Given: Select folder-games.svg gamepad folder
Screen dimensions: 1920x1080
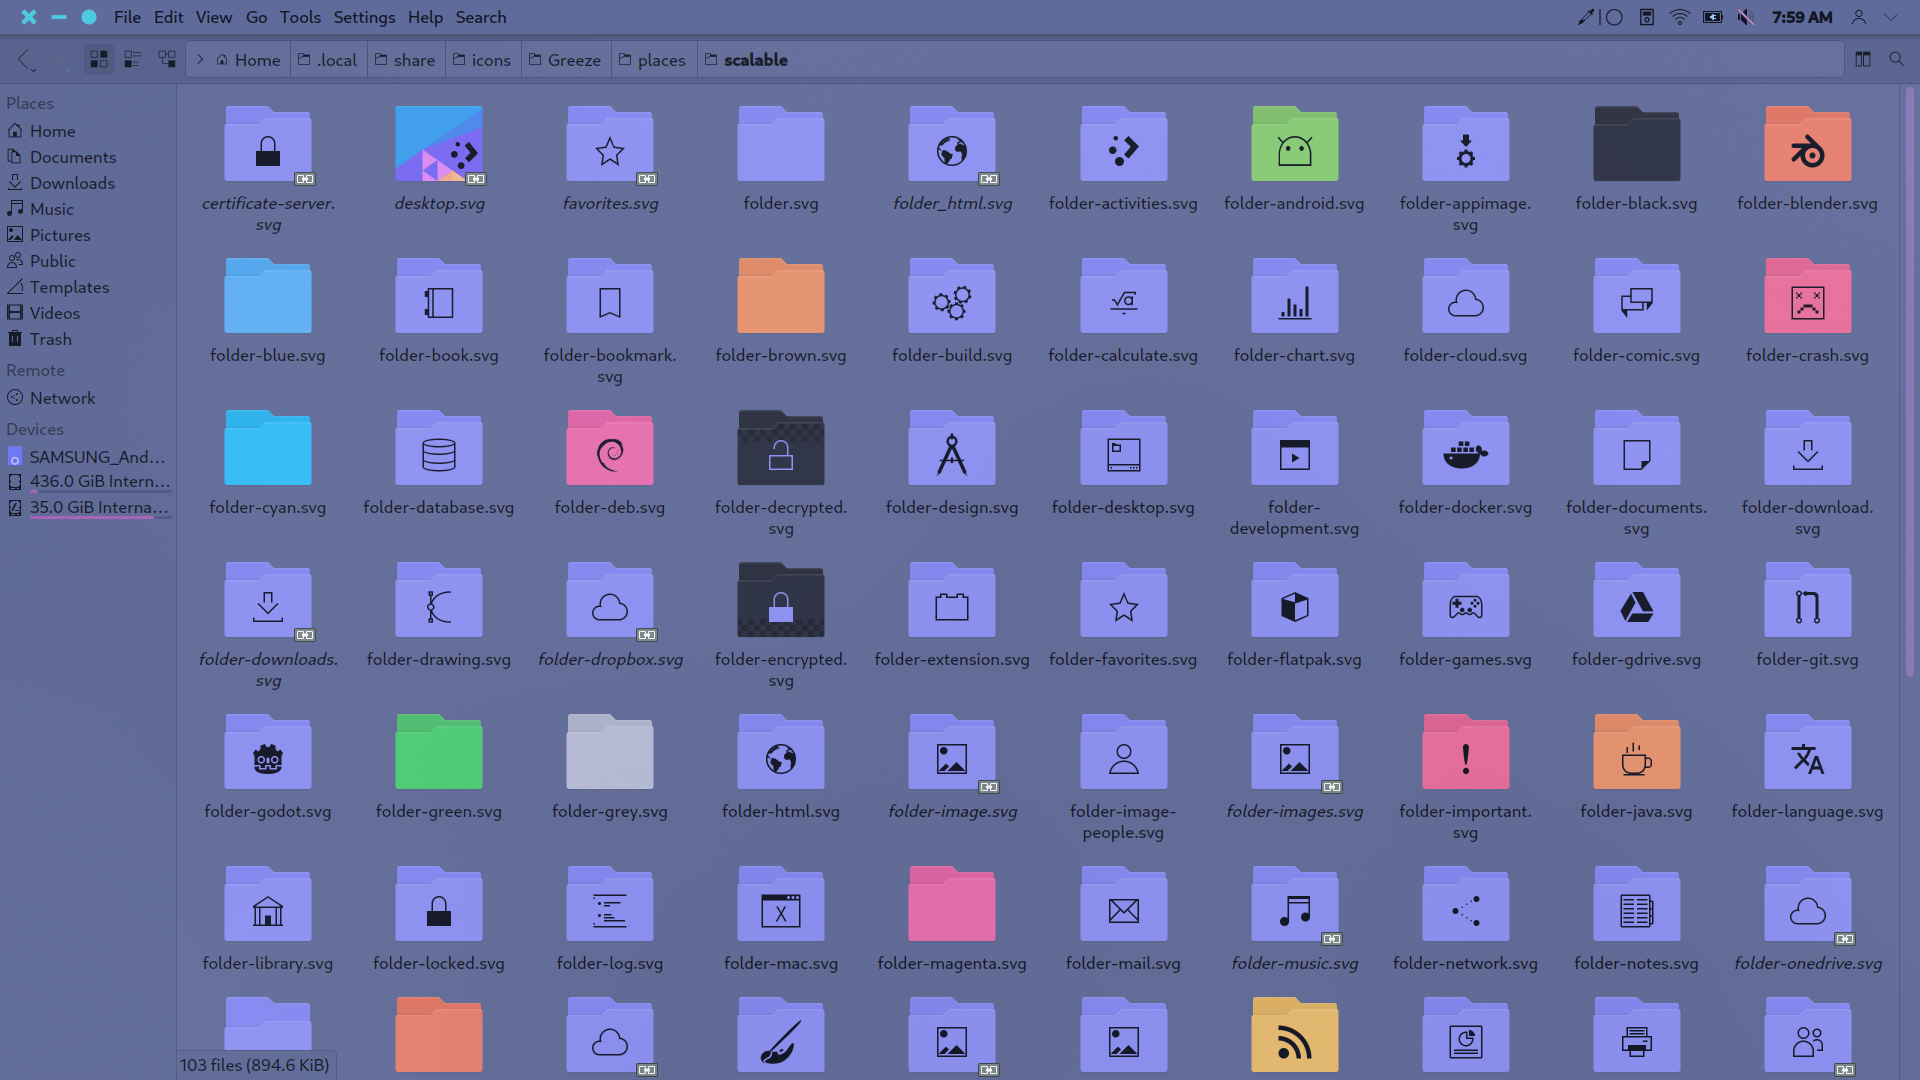Looking at the screenshot, I should [1465, 601].
